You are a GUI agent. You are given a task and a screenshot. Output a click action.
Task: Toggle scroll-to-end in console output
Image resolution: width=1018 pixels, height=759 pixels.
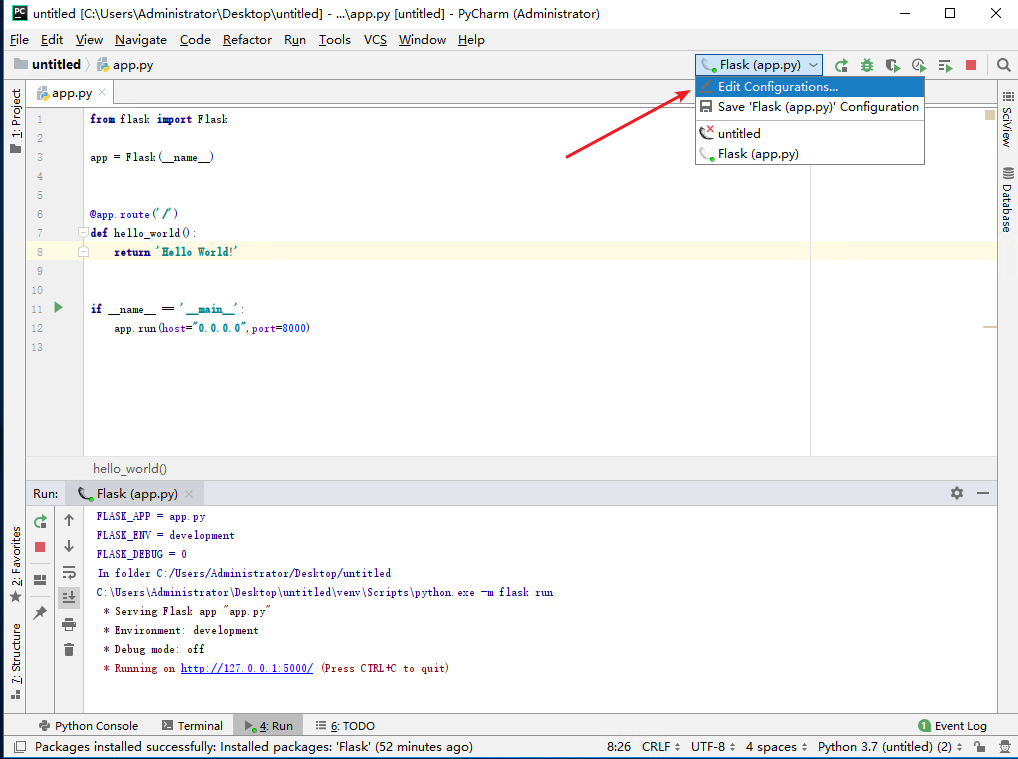pos(68,597)
